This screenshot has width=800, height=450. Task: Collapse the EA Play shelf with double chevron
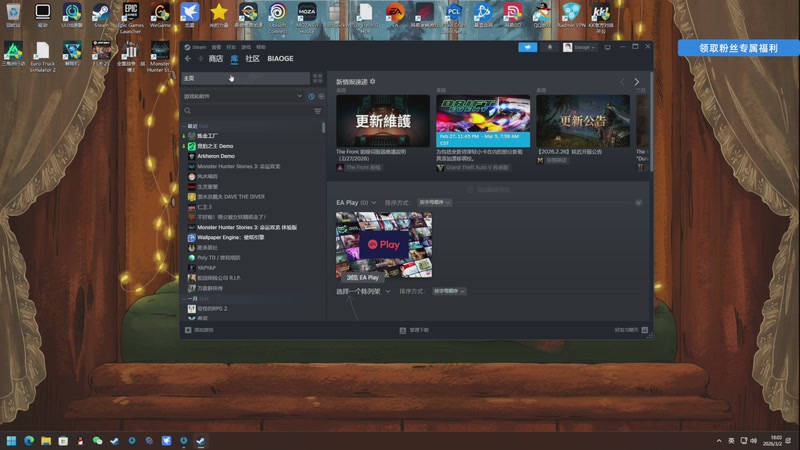pos(638,203)
